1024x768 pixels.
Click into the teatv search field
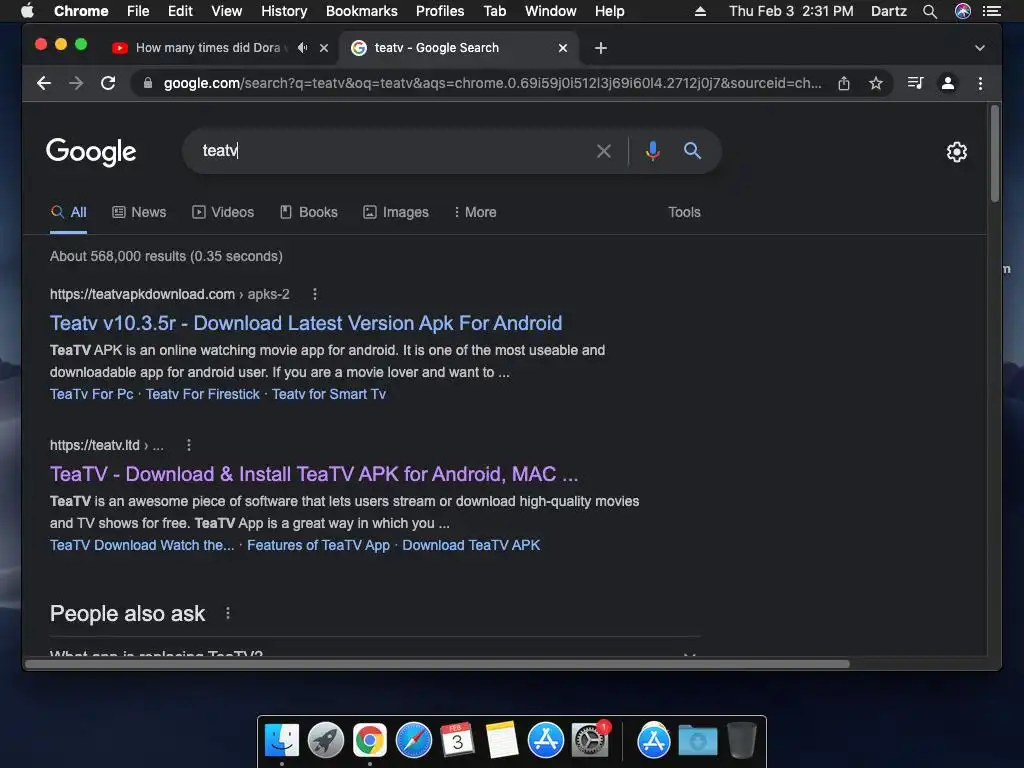(x=392, y=151)
